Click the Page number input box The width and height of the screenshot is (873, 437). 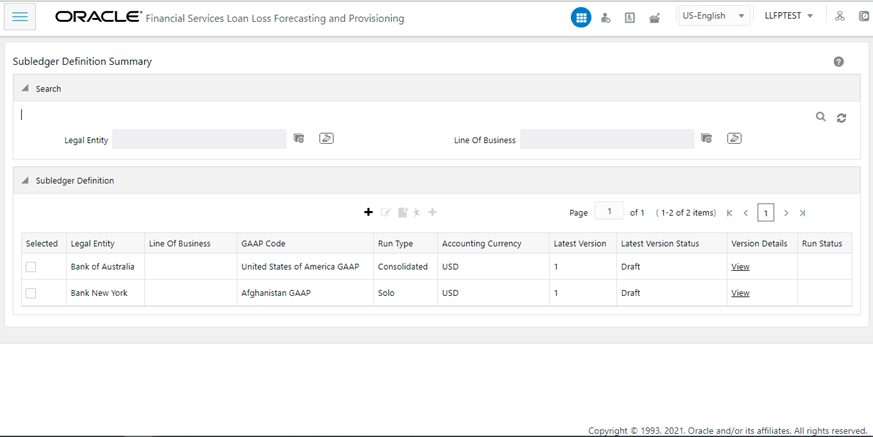pyautogui.click(x=609, y=212)
